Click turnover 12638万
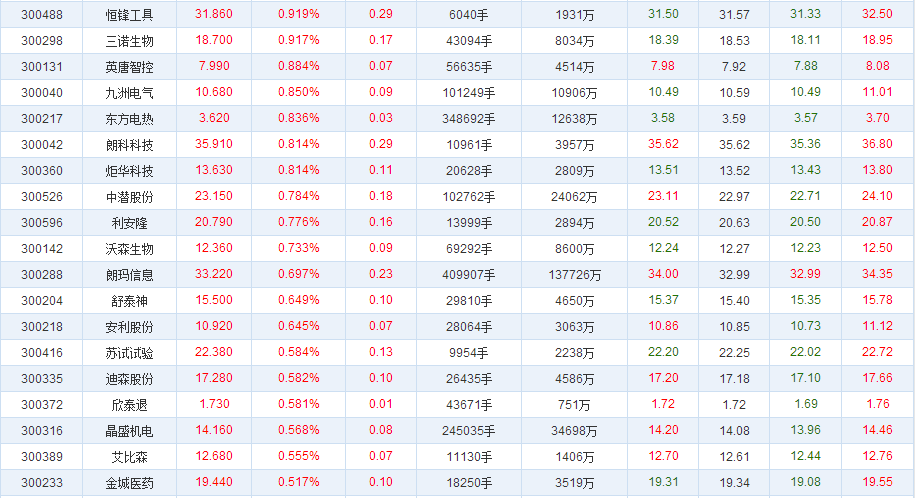The height and width of the screenshot is (498, 916). 574,119
